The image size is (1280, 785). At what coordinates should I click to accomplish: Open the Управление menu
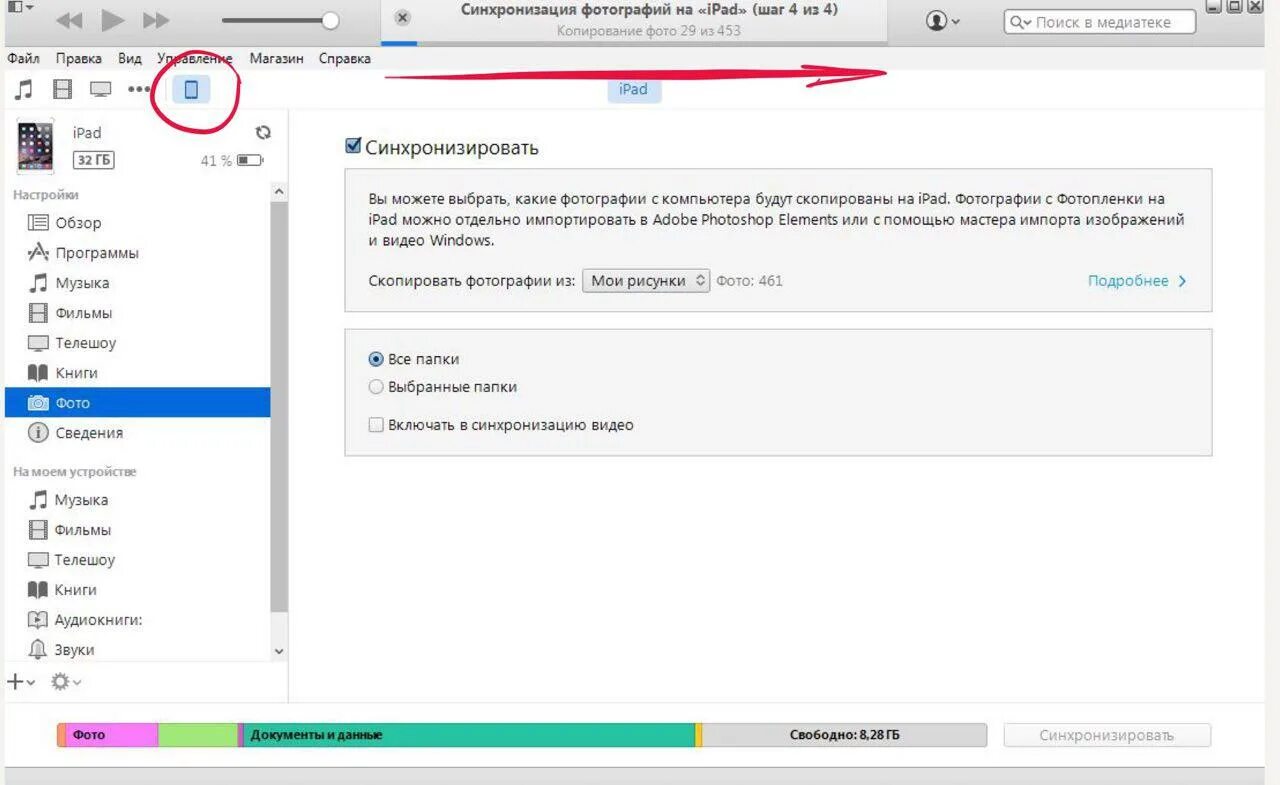195,58
